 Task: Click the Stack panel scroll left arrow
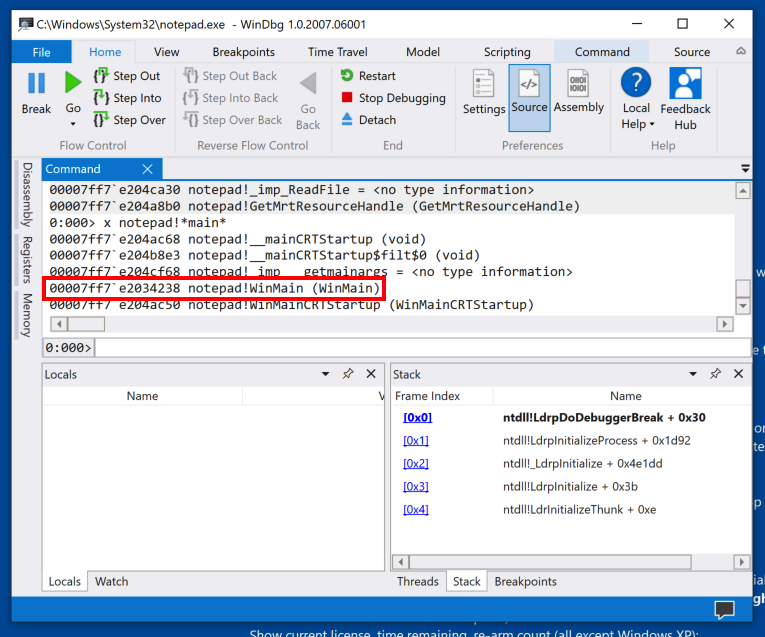pos(401,562)
